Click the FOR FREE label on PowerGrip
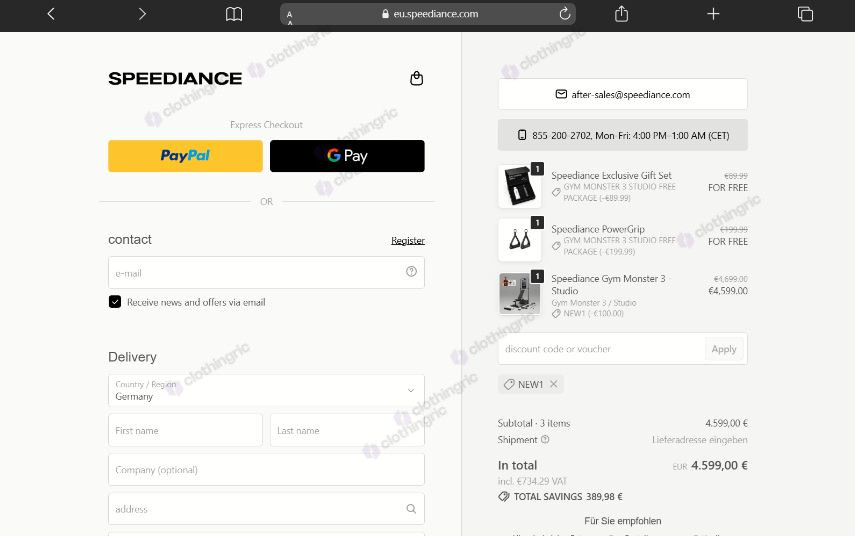 pos(728,242)
